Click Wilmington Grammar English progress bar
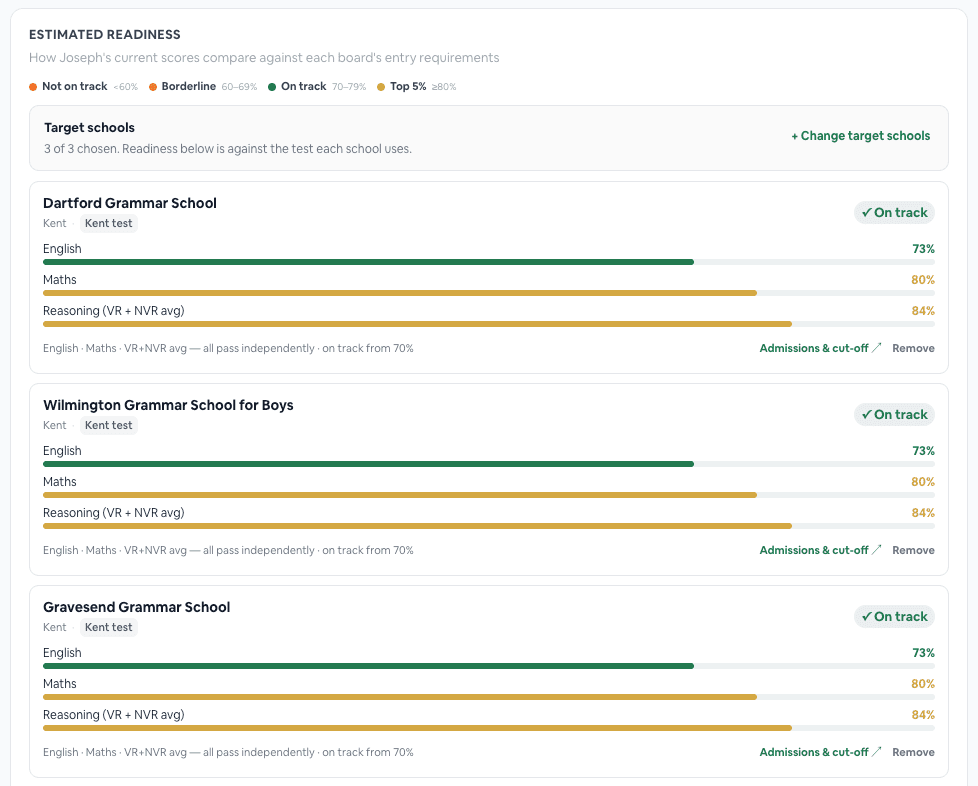978x786 pixels. pos(489,464)
